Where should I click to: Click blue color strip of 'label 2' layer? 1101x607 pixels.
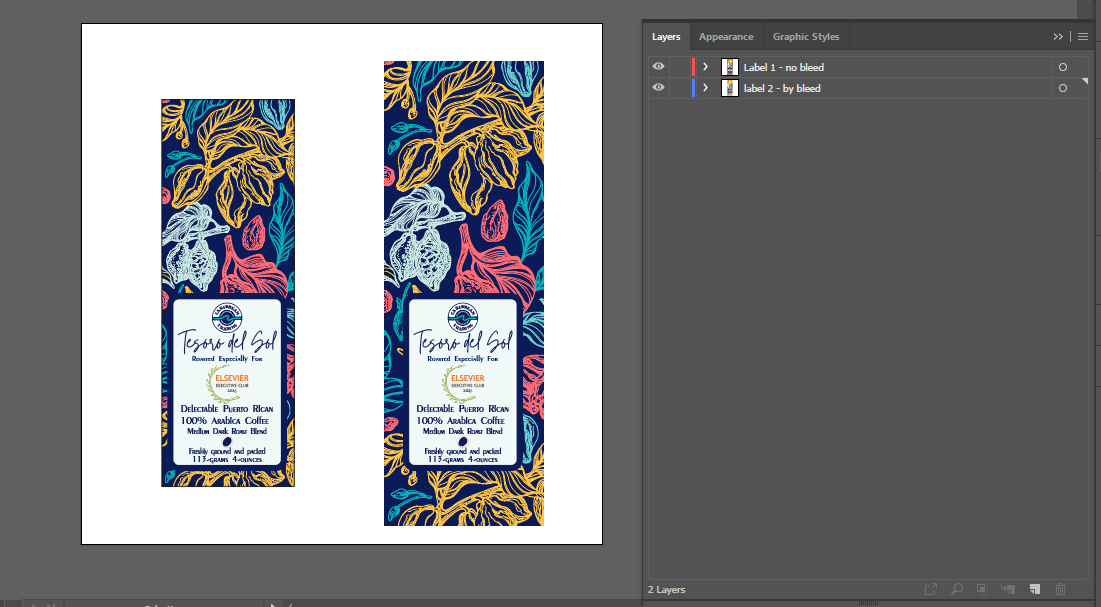click(693, 88)
